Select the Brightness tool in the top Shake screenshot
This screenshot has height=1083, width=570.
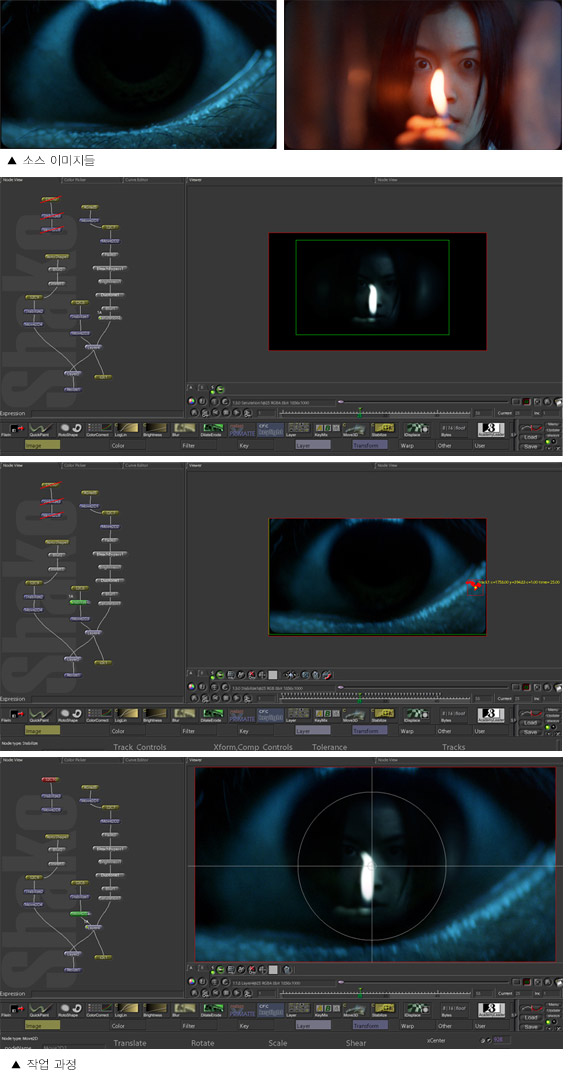coord(153,430)
